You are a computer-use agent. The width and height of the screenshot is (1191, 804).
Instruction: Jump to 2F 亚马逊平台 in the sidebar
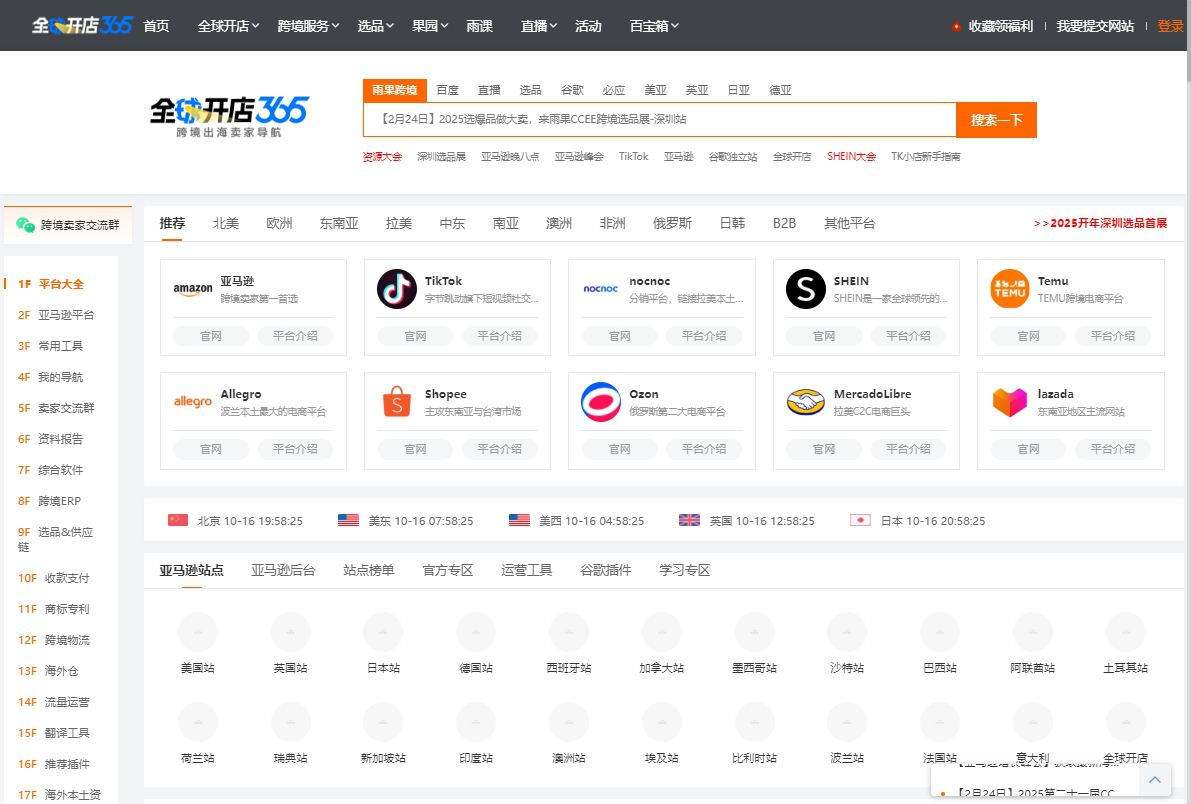(56, 315)
